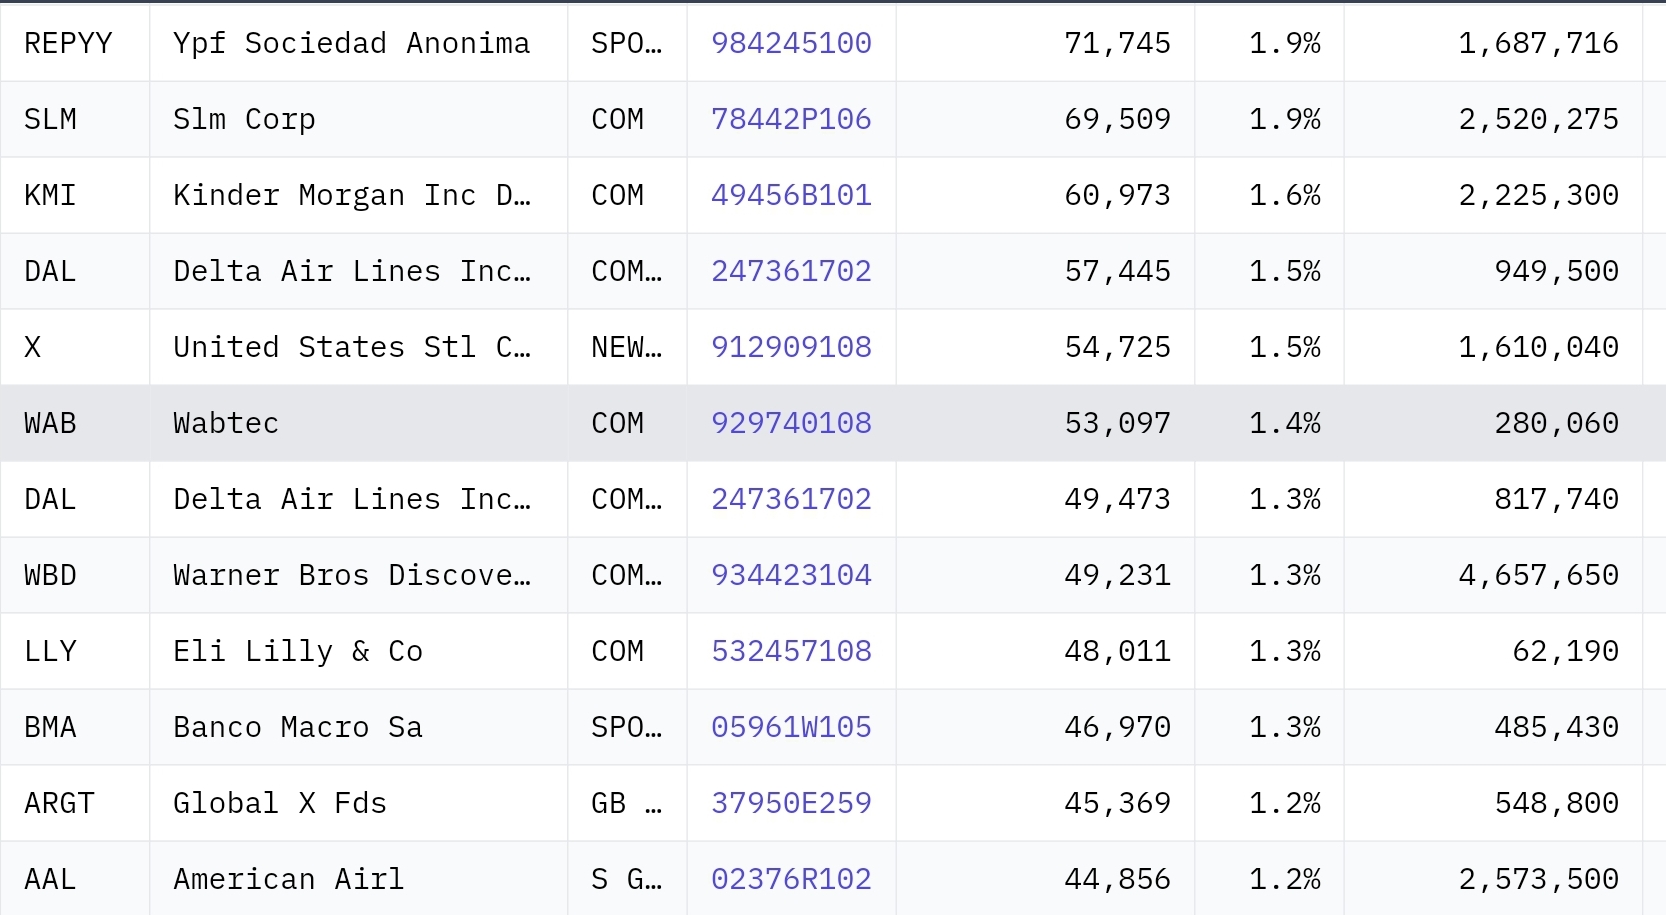This screenshot has height=915, width=1666.
Task: Select the shares figure 485,430
Action: 1556,727
